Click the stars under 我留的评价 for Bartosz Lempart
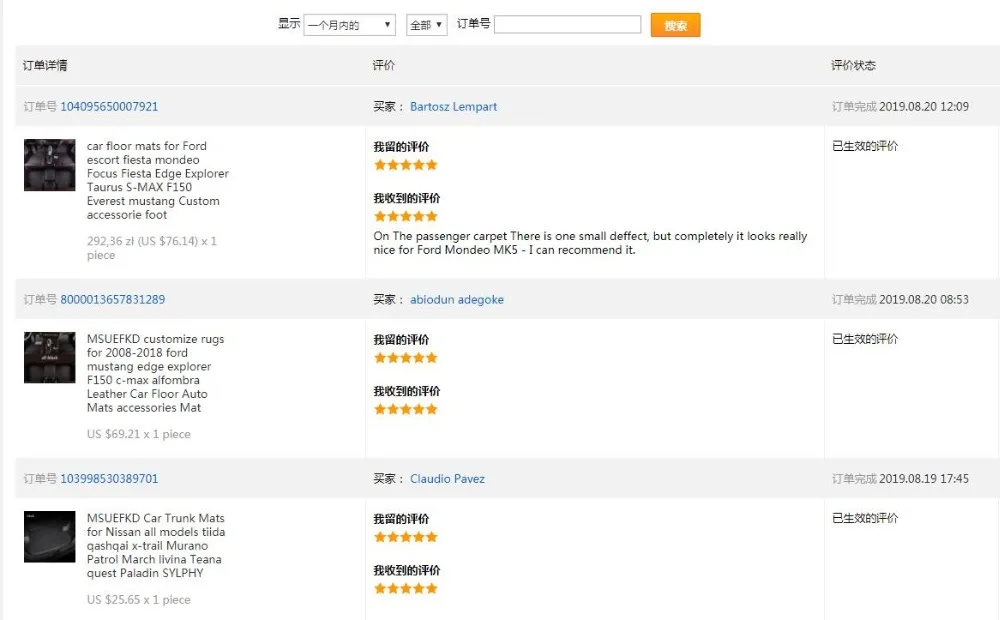 pos(406,165)
